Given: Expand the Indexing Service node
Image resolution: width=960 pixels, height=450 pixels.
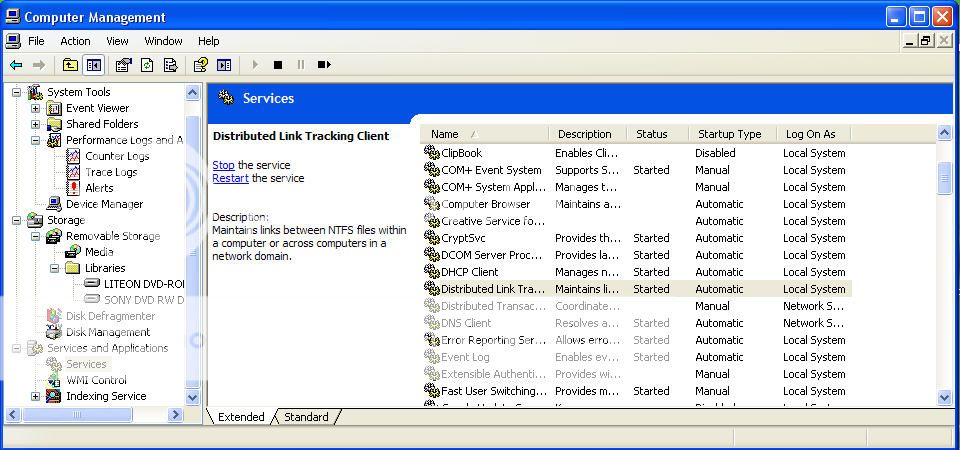Looking at the screenshot, I should (36, 396).
